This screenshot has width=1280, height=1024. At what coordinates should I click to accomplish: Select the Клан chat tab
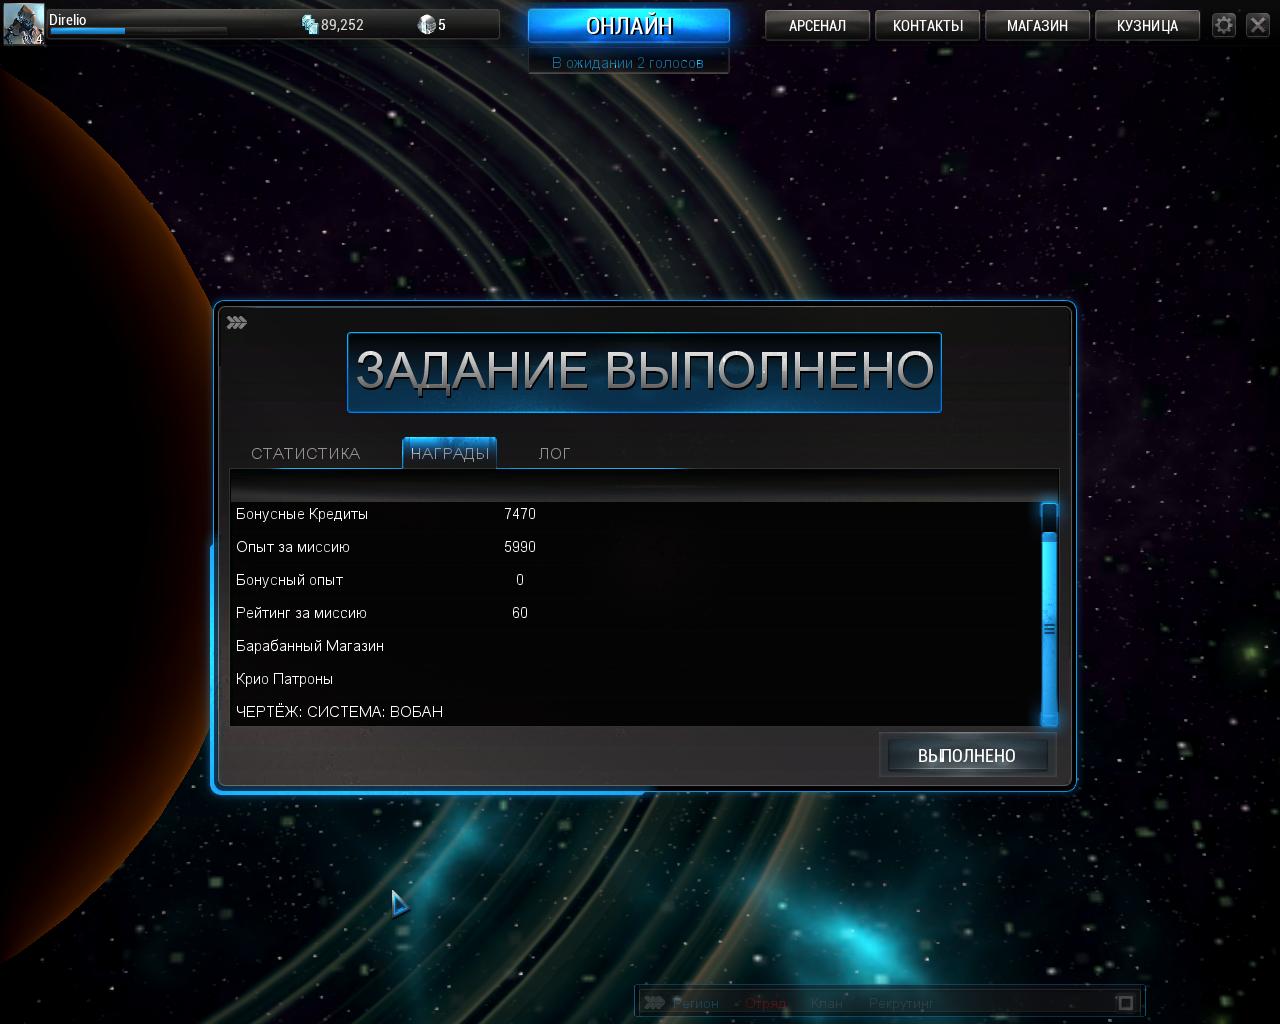(x=827, y=1003)
